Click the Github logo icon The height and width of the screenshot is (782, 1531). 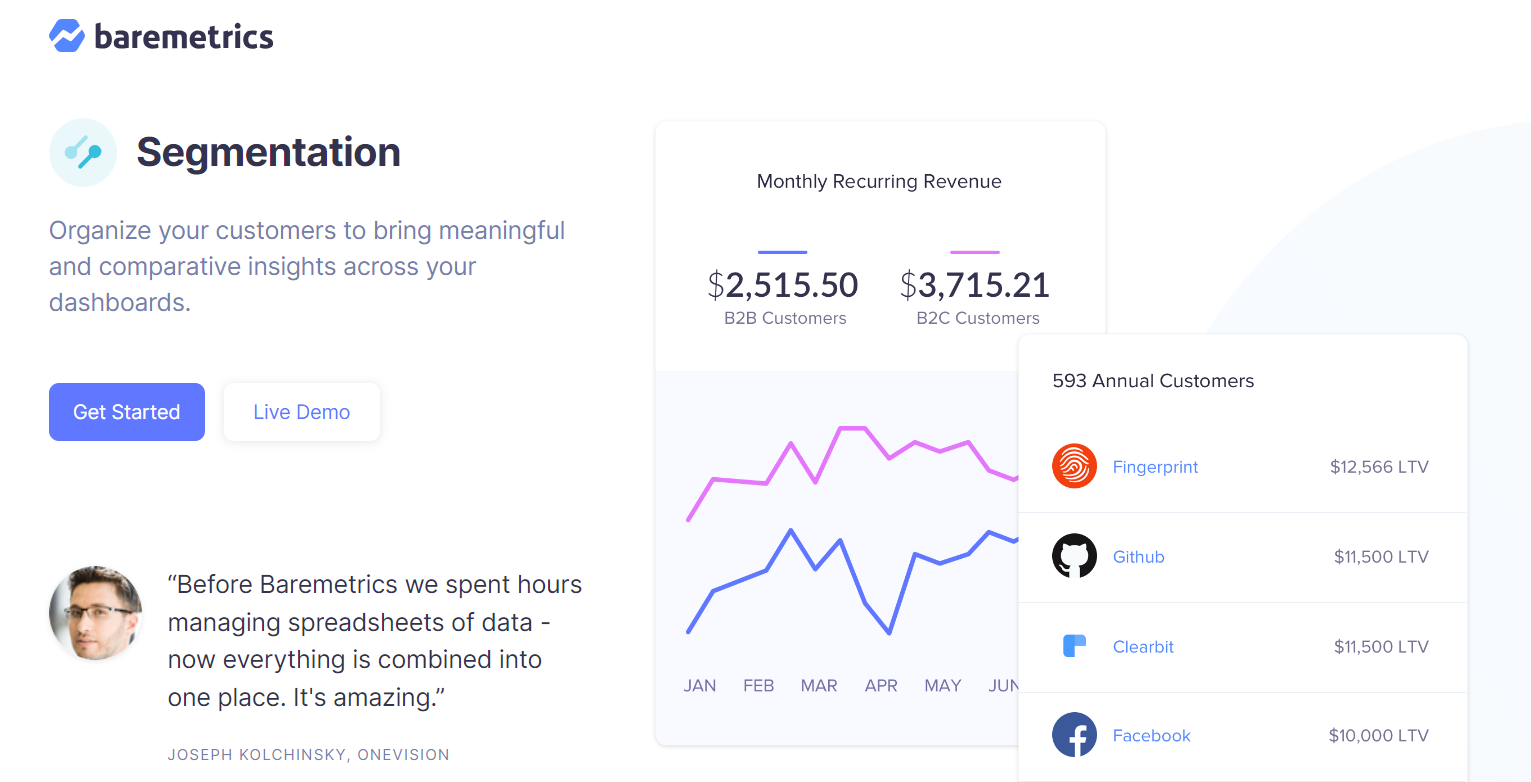click(1074, 556)
